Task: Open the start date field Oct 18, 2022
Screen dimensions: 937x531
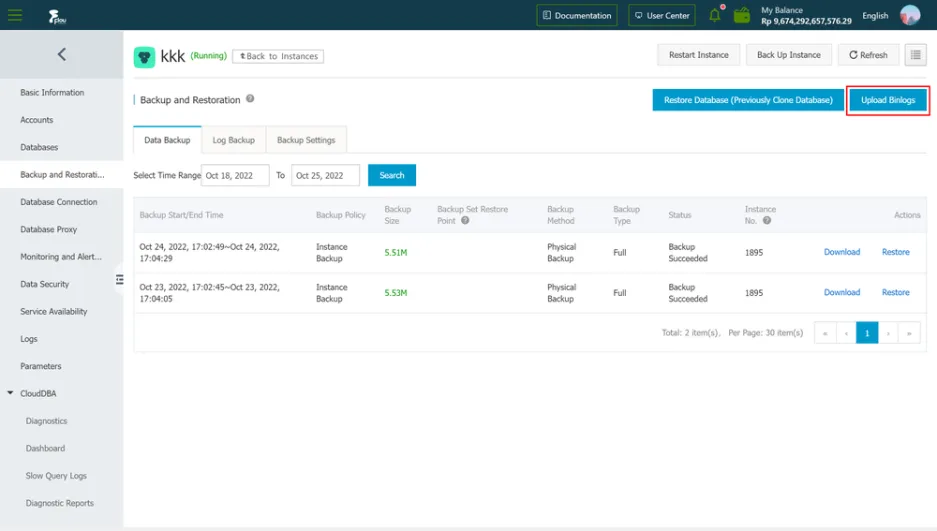Action: 235,175
